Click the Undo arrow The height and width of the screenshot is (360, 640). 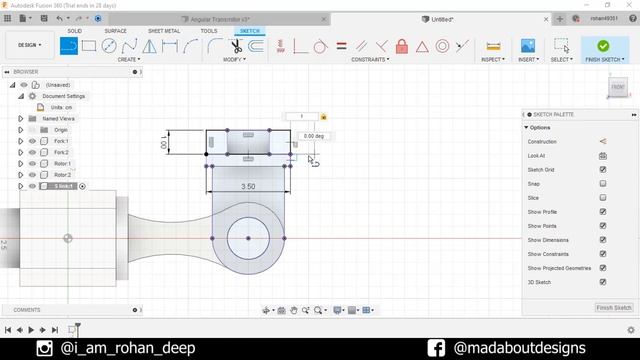coord(60,18)
